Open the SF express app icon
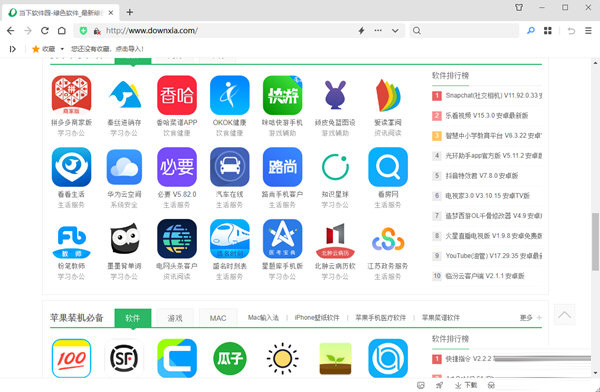This screenshot has width=600, height=392. coord(124,358)
